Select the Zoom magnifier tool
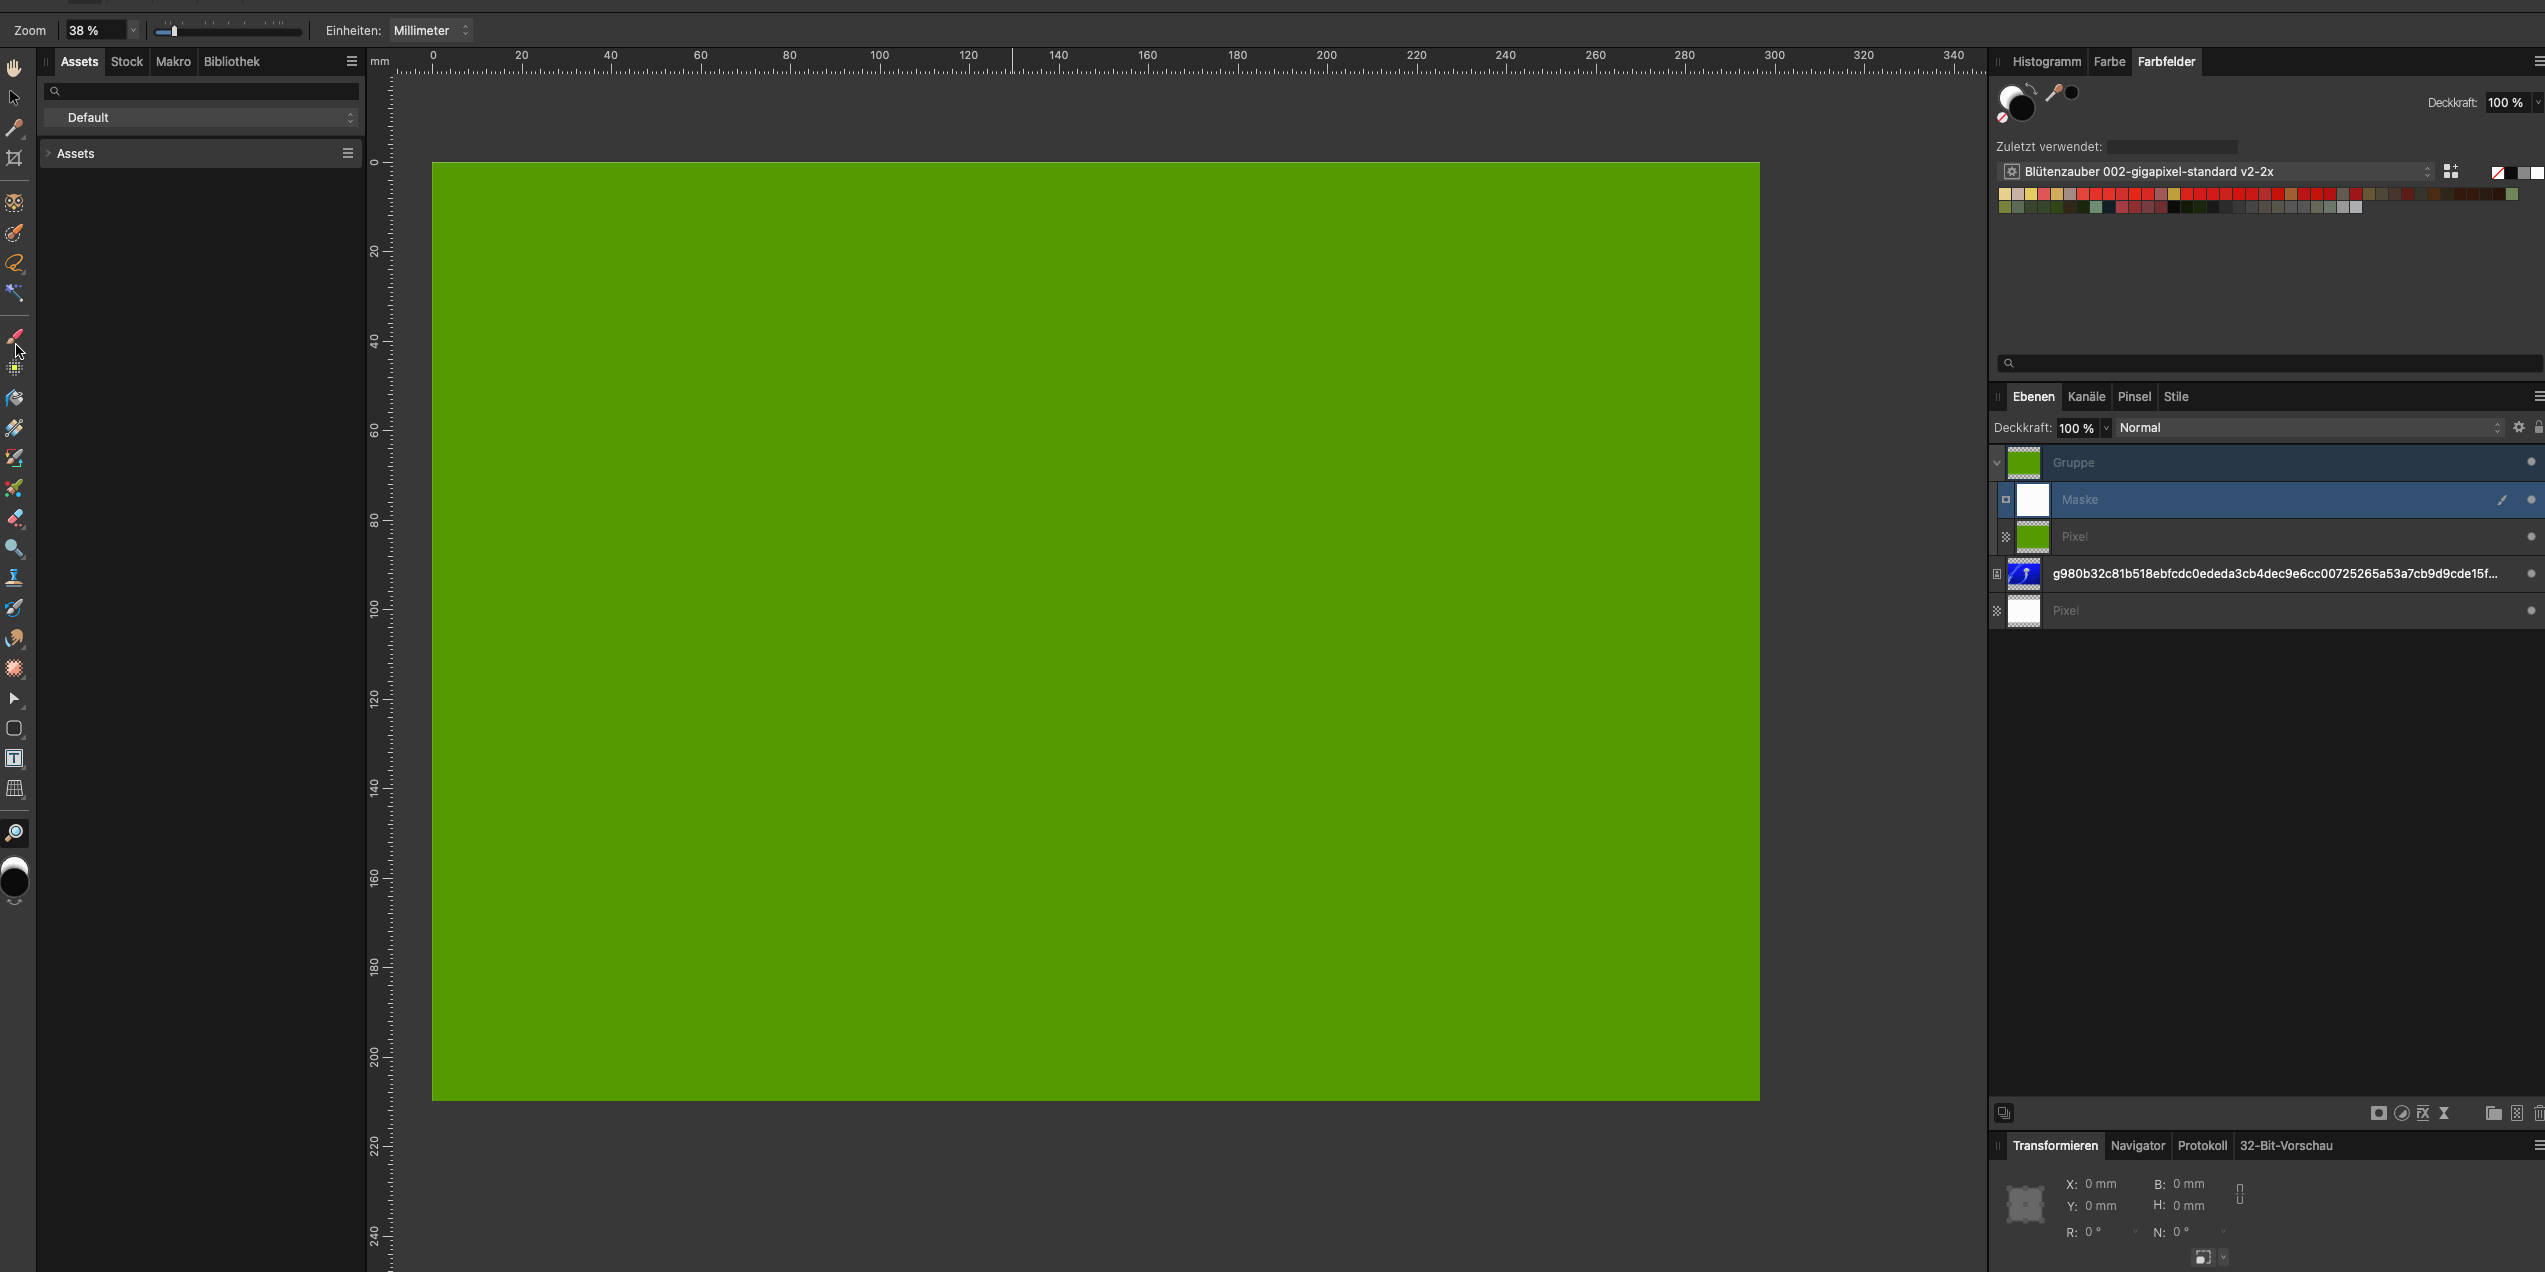2545x1272 pixels. [x=14, y=833]
